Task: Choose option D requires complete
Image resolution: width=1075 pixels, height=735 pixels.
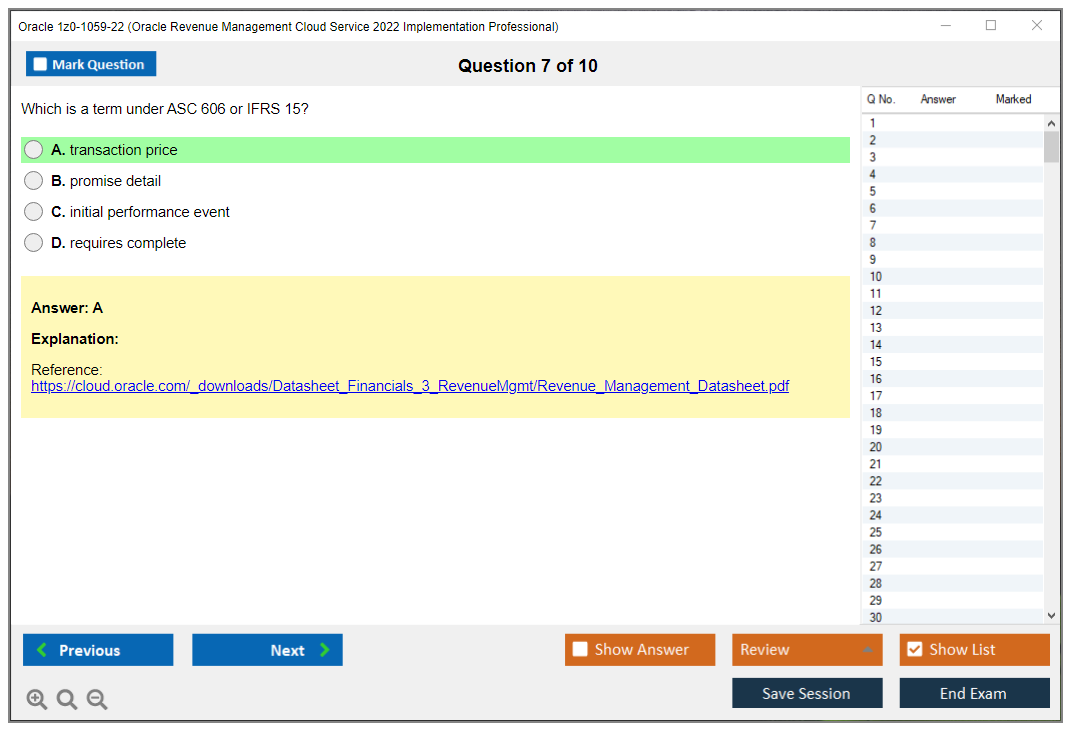Action: [34, 243]
